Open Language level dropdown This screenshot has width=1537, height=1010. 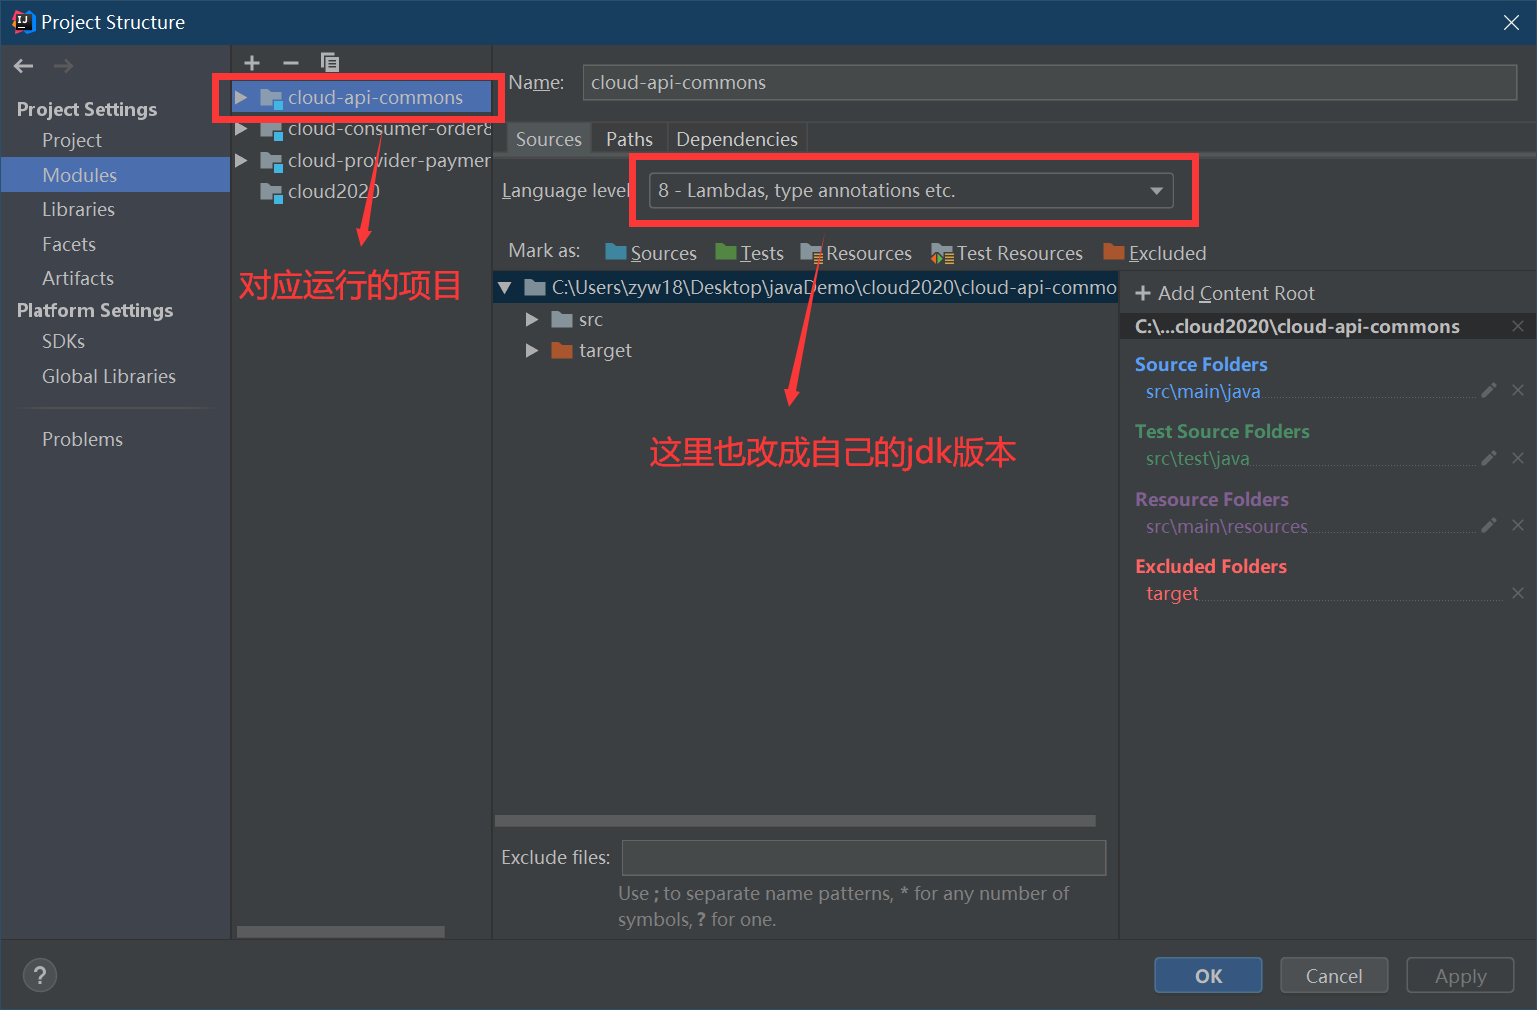click(911, 190)
